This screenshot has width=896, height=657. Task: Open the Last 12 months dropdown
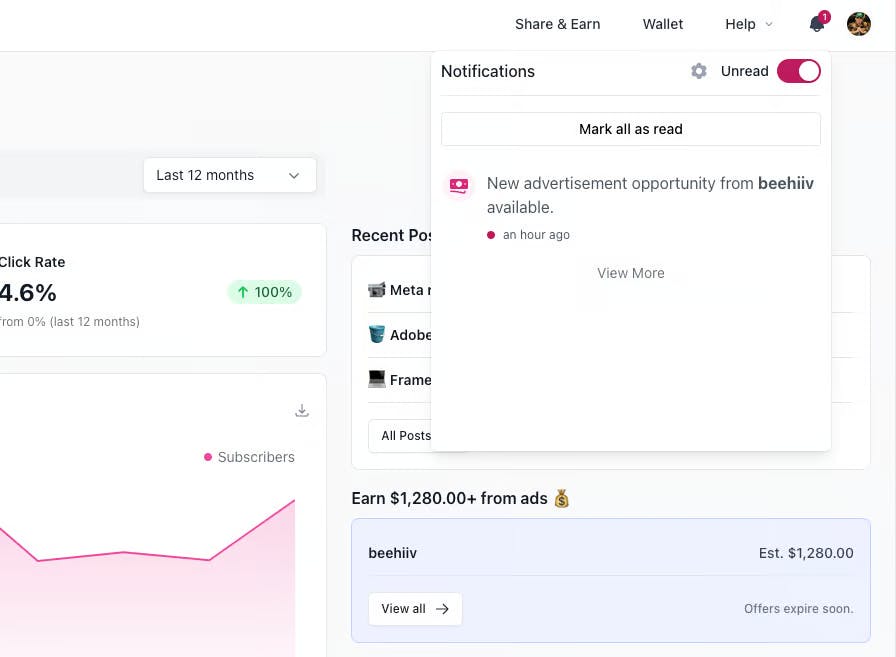[230, 175]
